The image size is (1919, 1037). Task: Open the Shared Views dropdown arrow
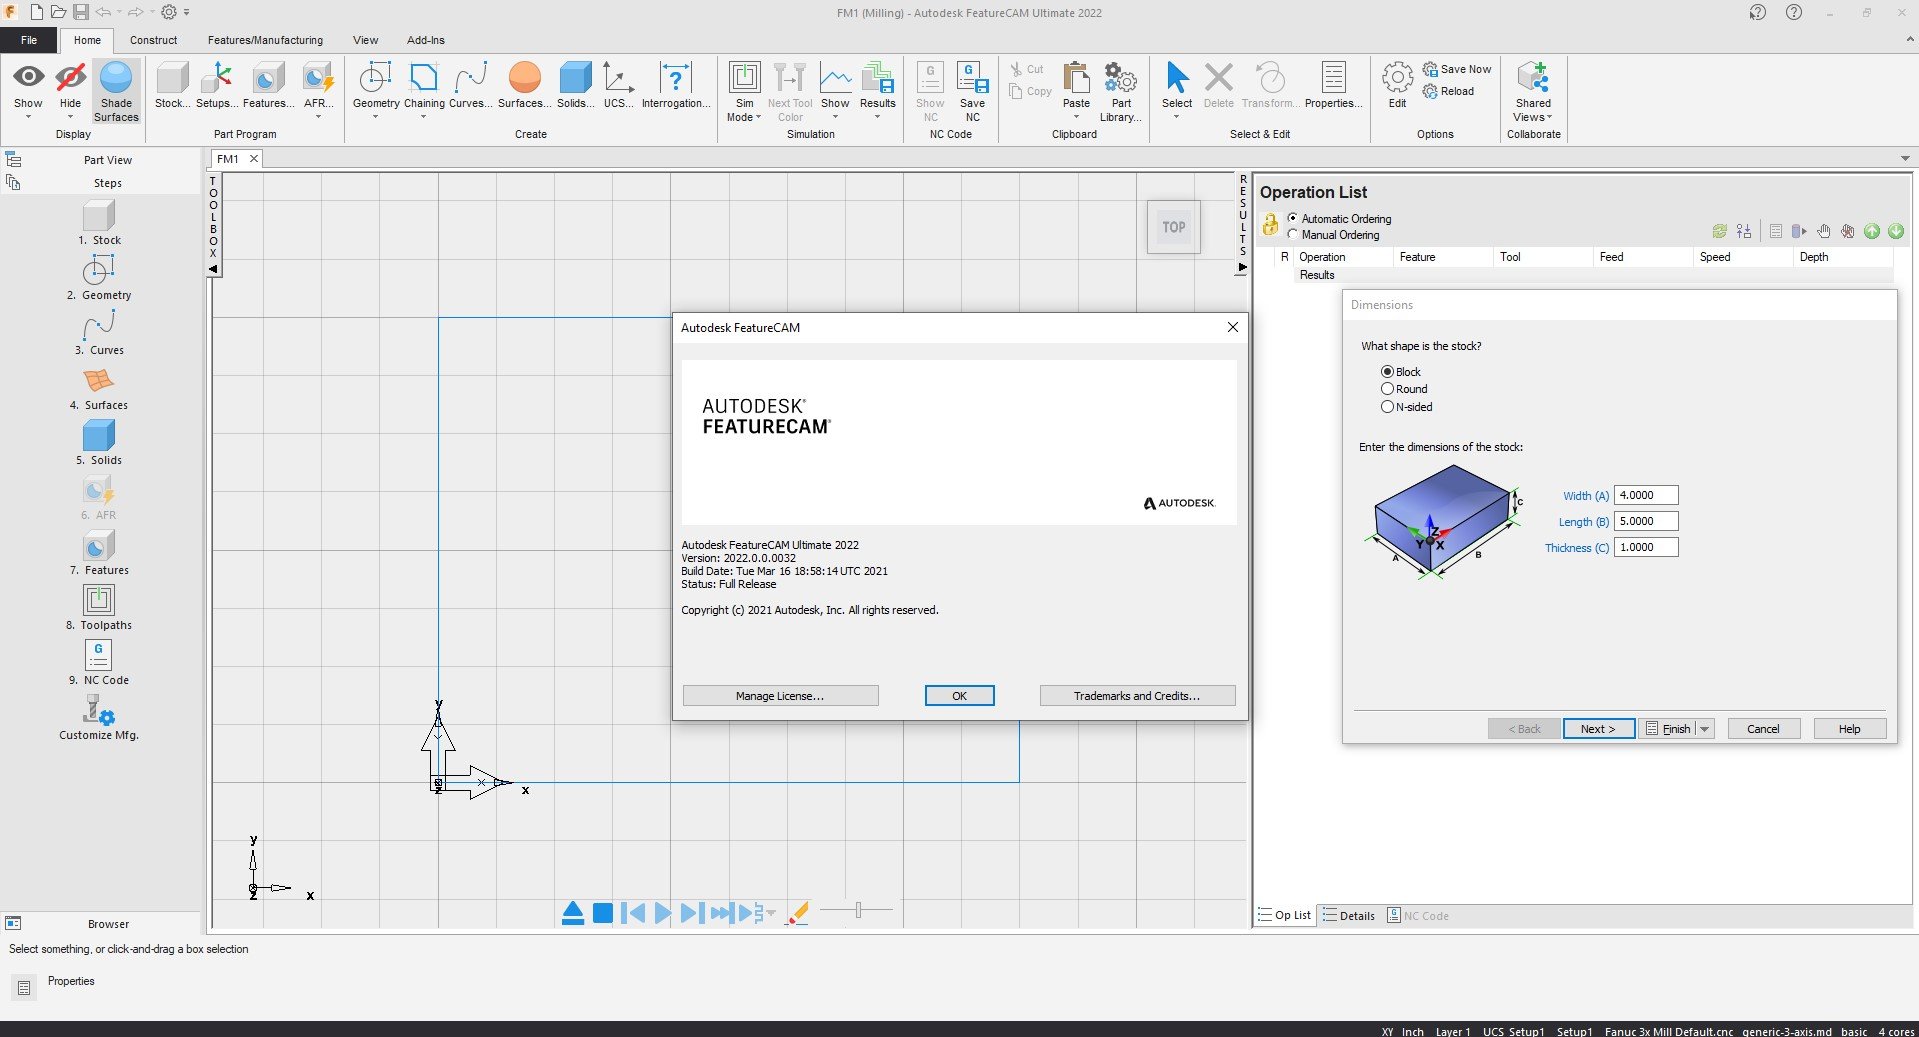click(x=1549, y=117)
